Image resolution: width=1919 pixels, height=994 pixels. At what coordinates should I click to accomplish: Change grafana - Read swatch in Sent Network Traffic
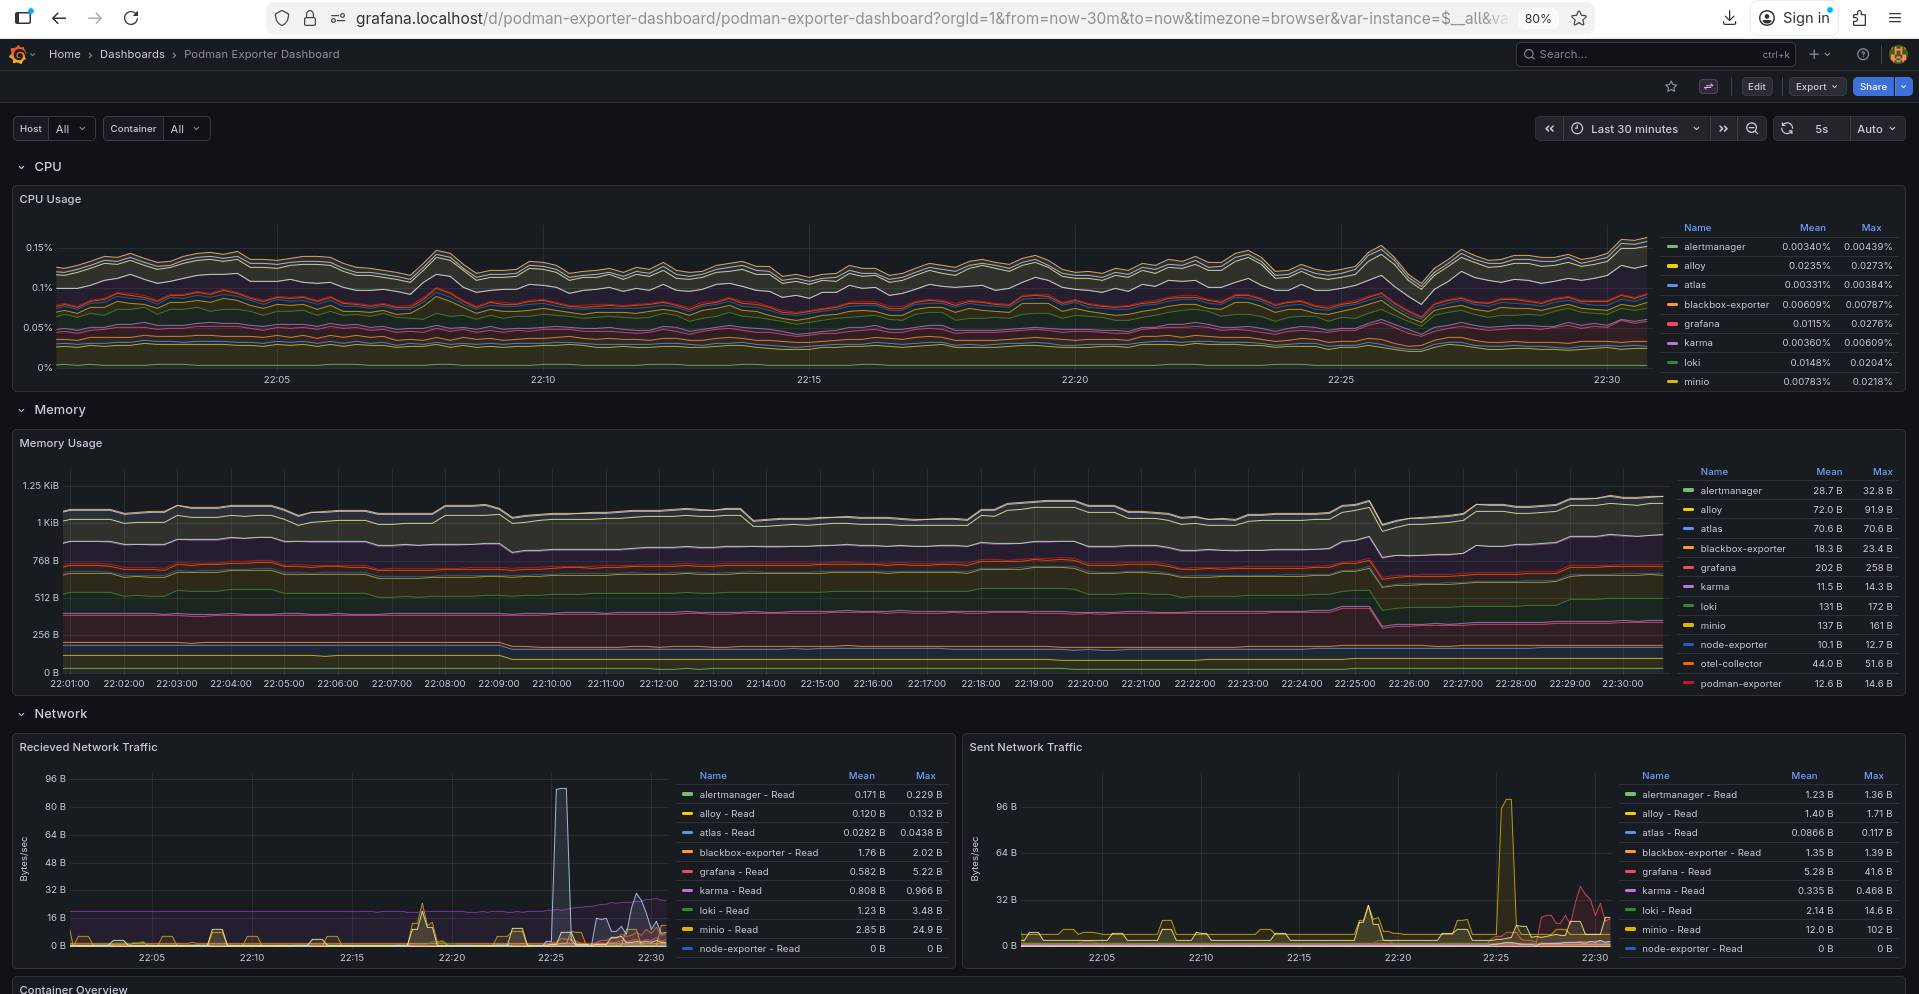tap(1630, 872)
